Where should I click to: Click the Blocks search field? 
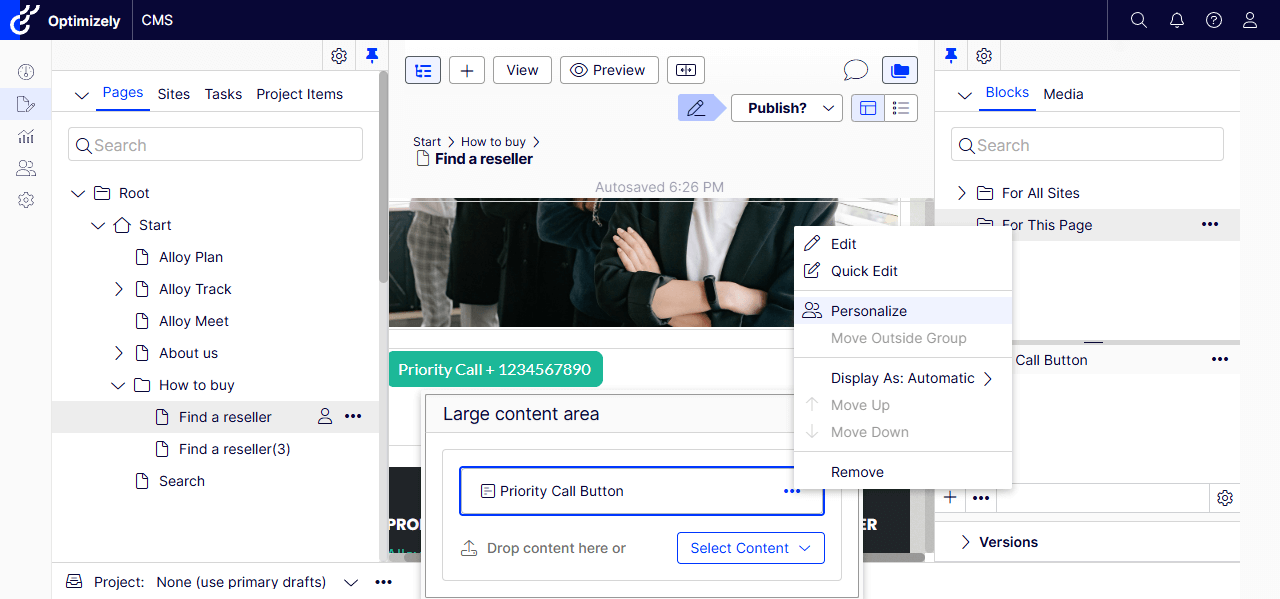point(1087,145)
